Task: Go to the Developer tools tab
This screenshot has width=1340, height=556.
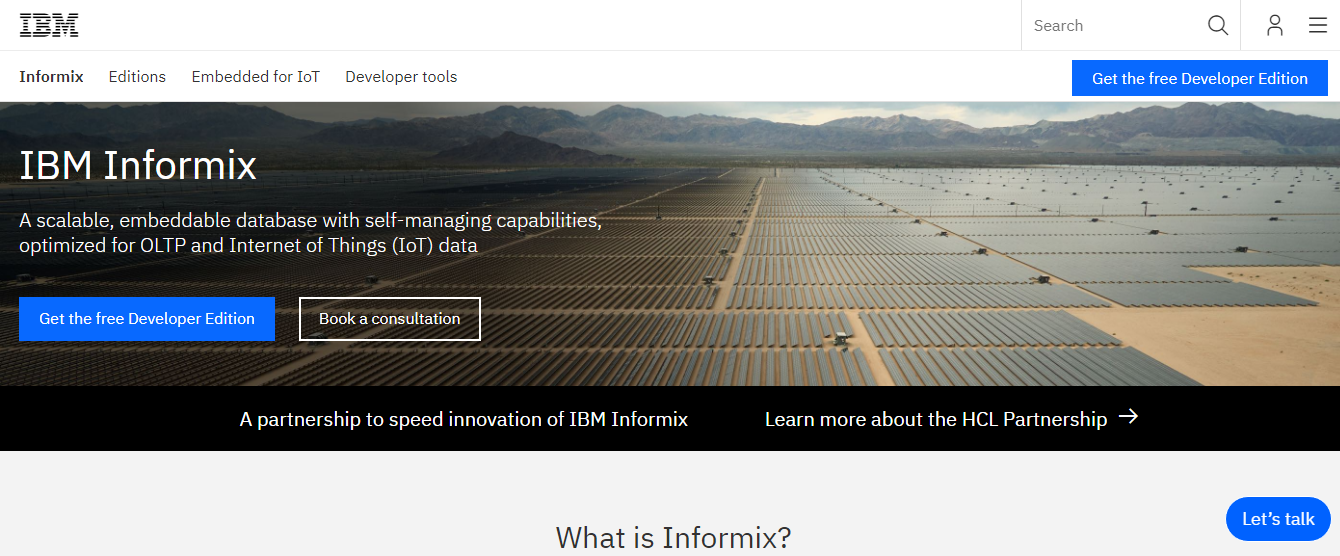Action: tap(401, 76)
